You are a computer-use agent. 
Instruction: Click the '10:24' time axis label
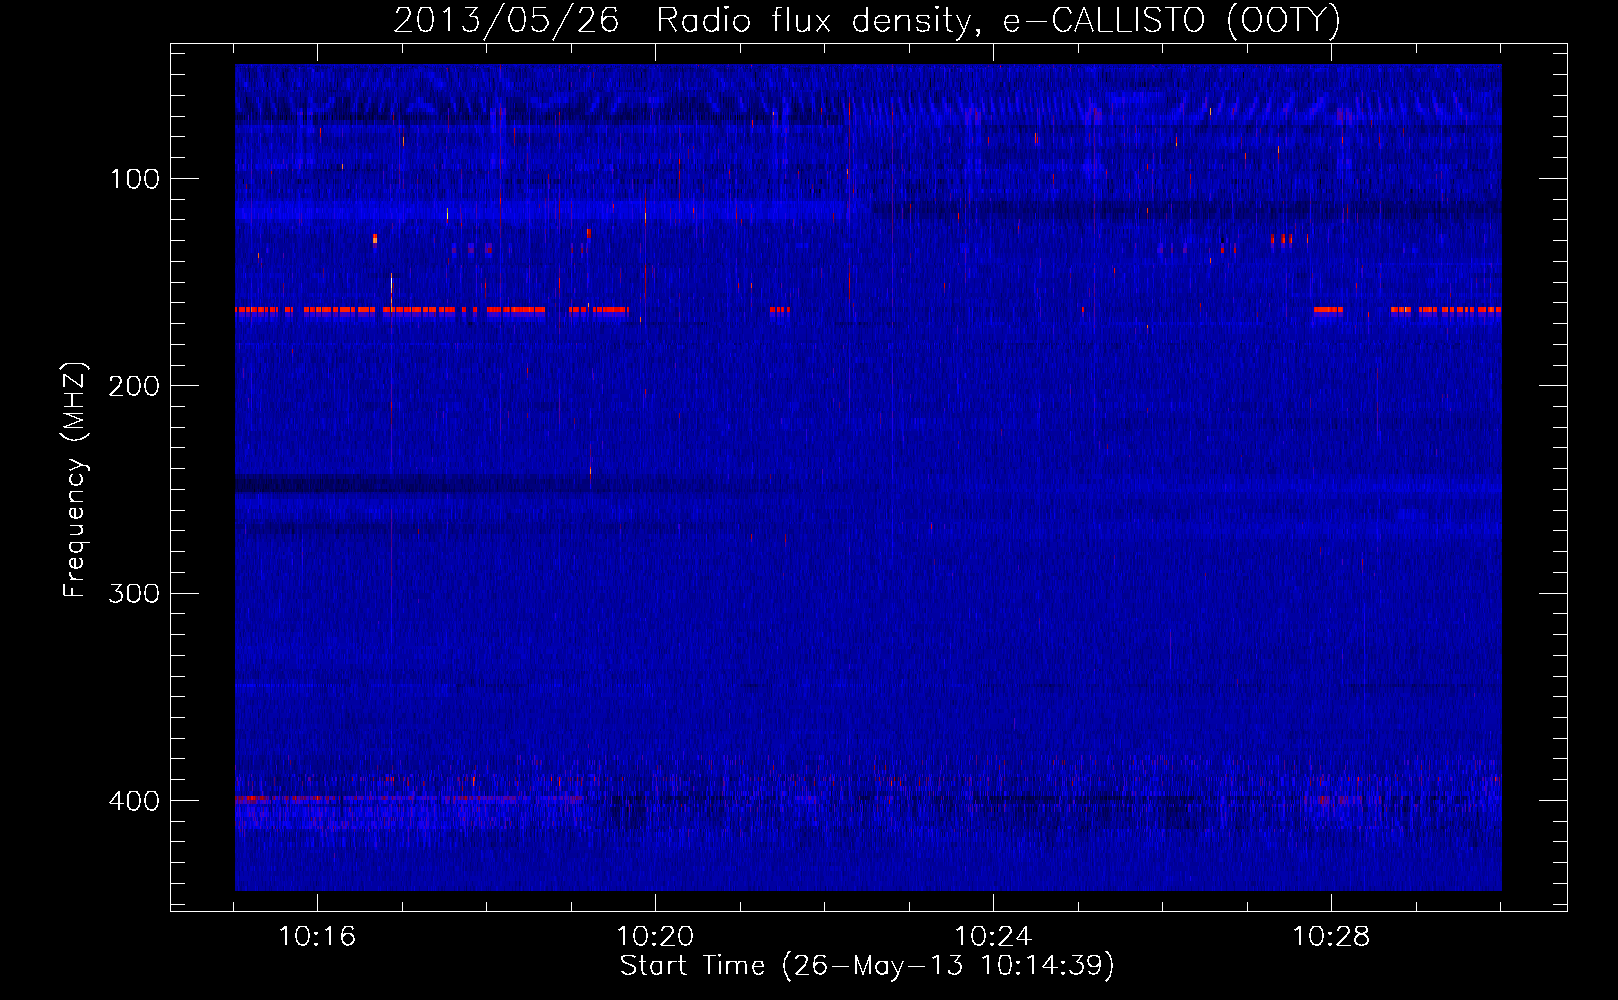(x=993, y=937)
